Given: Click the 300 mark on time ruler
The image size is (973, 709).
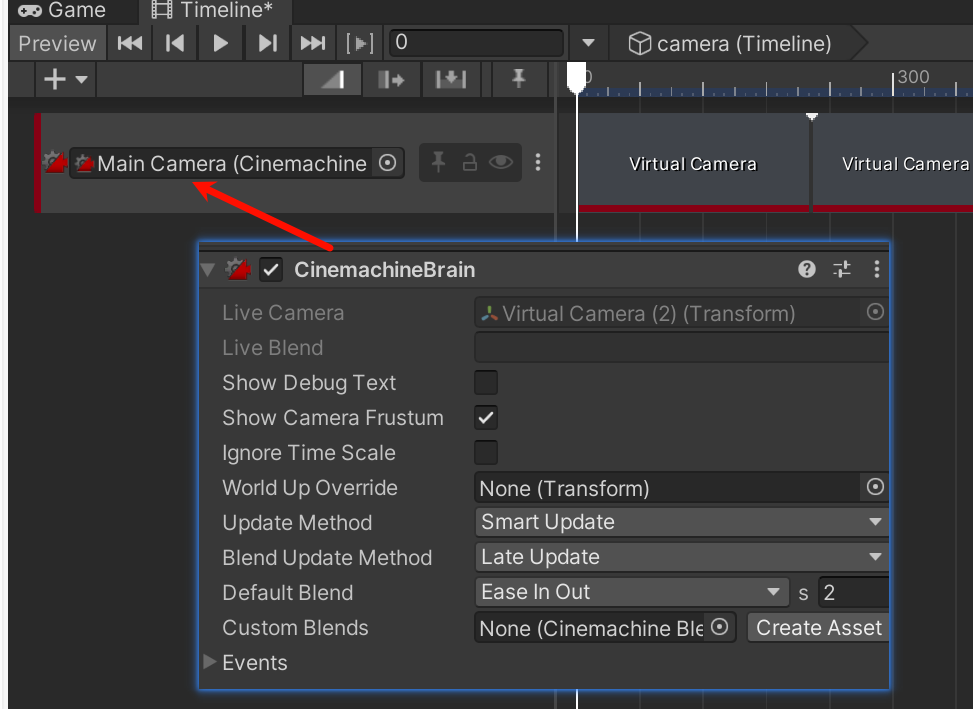Looking at the screenshot, I should pyautogui.click(x=912, y=77).
